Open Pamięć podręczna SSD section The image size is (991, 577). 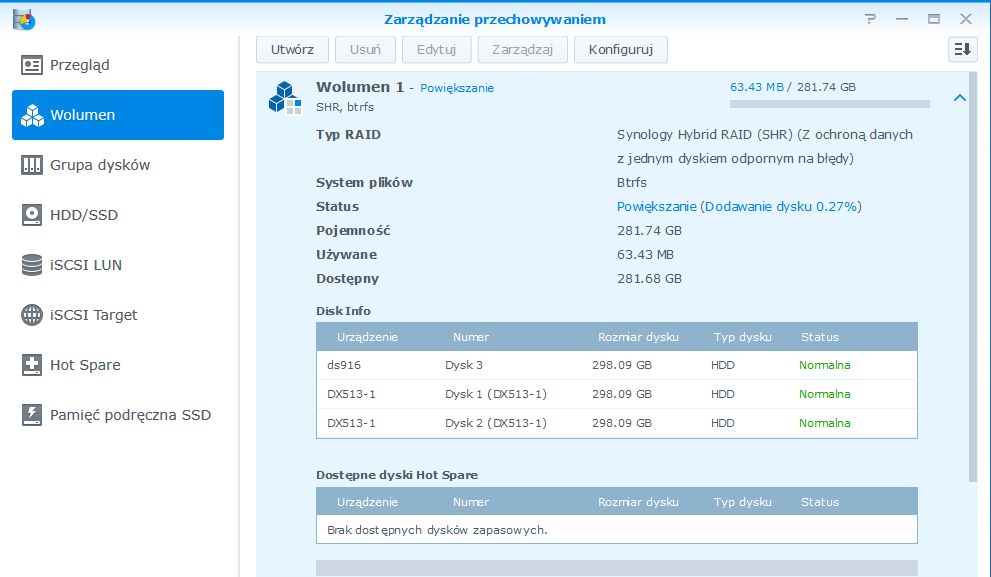tap(118, 415)
